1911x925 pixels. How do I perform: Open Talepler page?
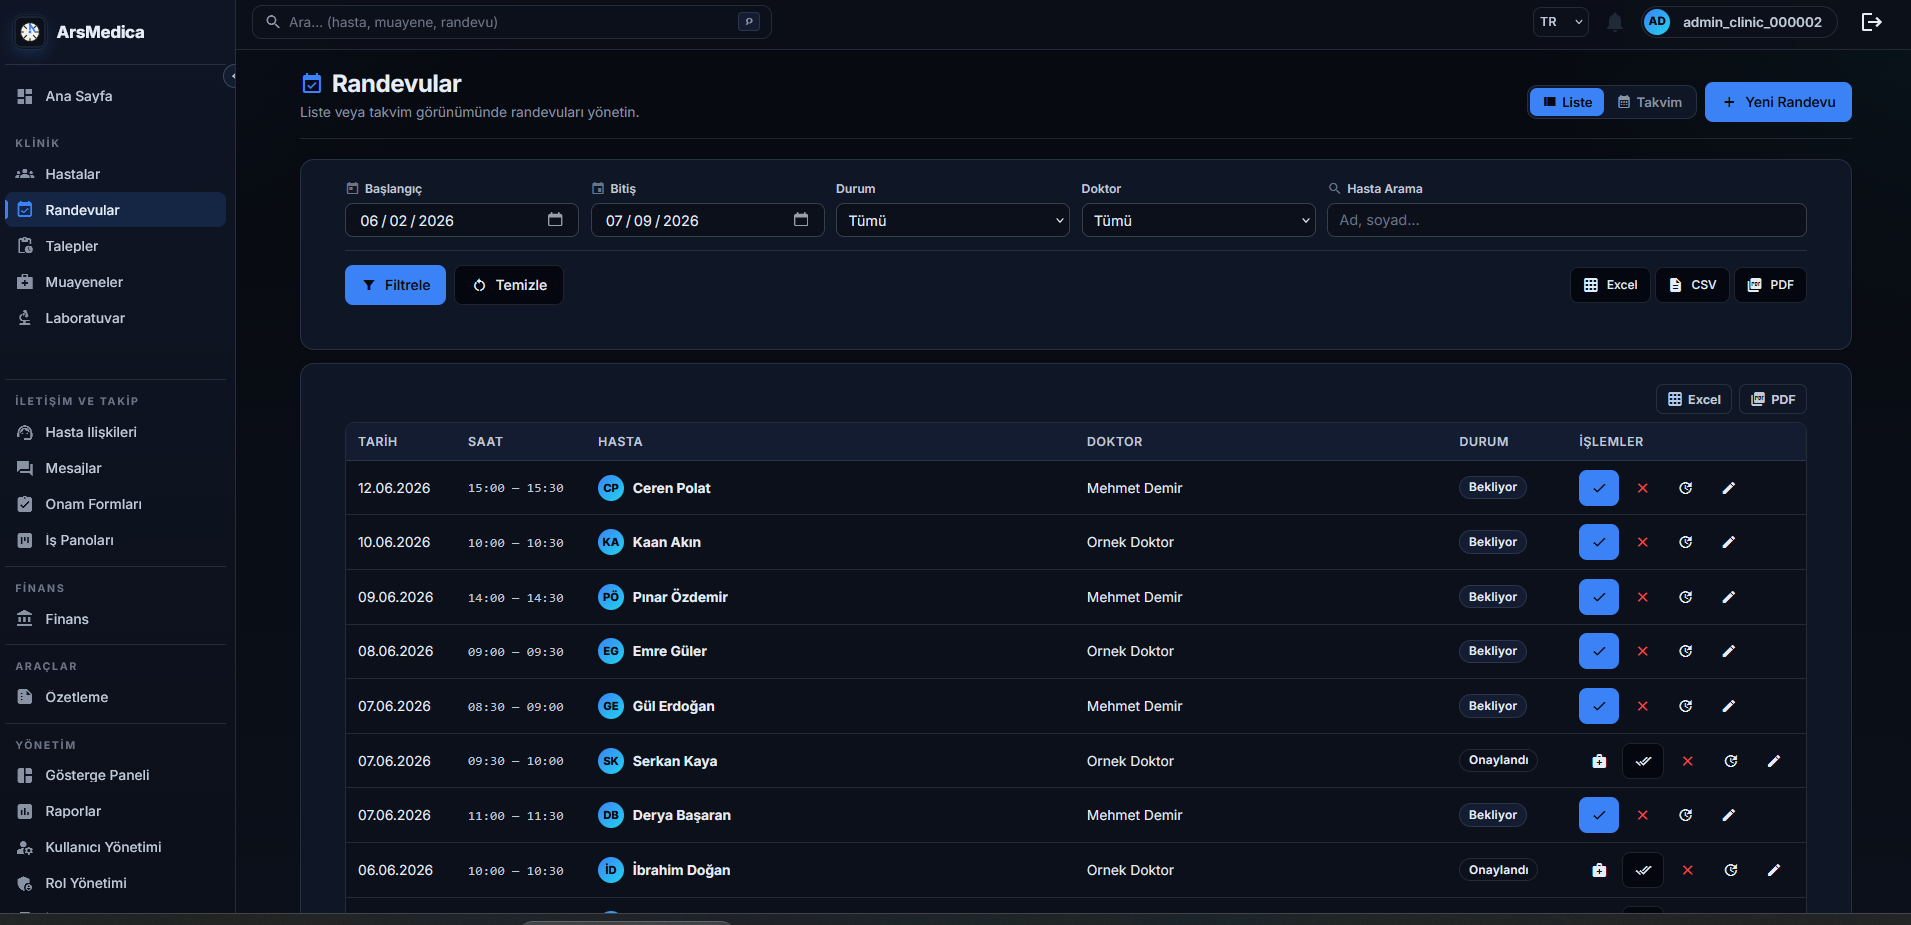pyautogui.click(x=115, y=246)
